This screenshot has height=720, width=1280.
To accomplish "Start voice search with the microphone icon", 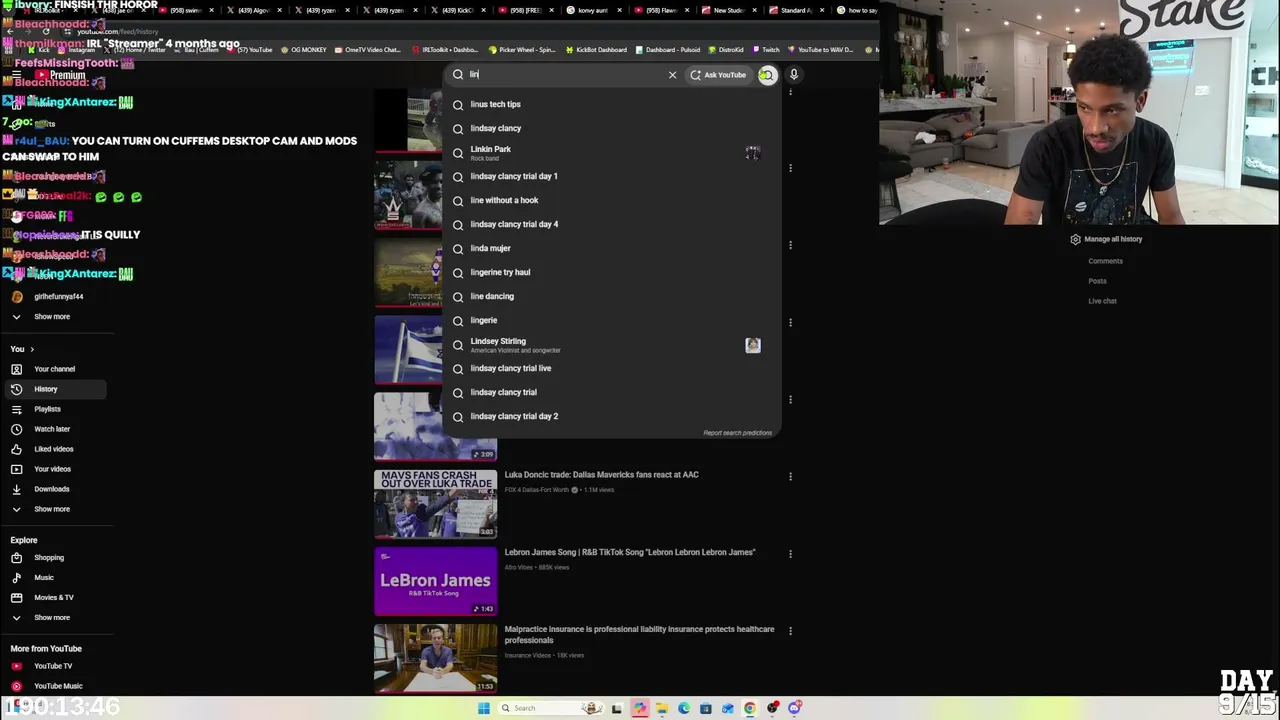I will 794,75.
